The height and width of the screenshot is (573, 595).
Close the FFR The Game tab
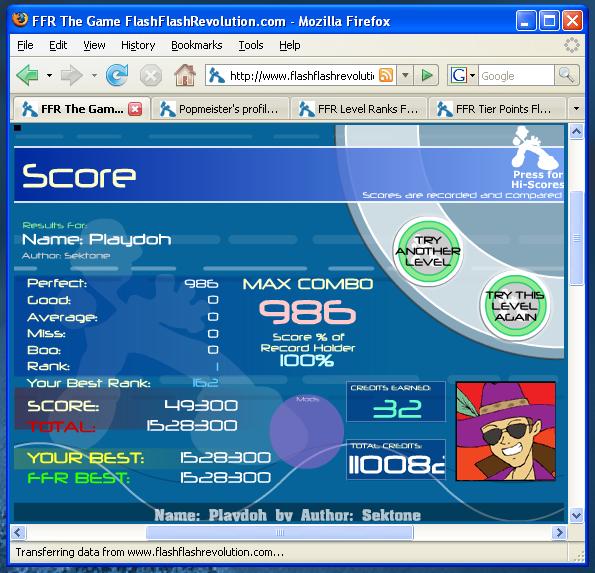tap(135, 109)
